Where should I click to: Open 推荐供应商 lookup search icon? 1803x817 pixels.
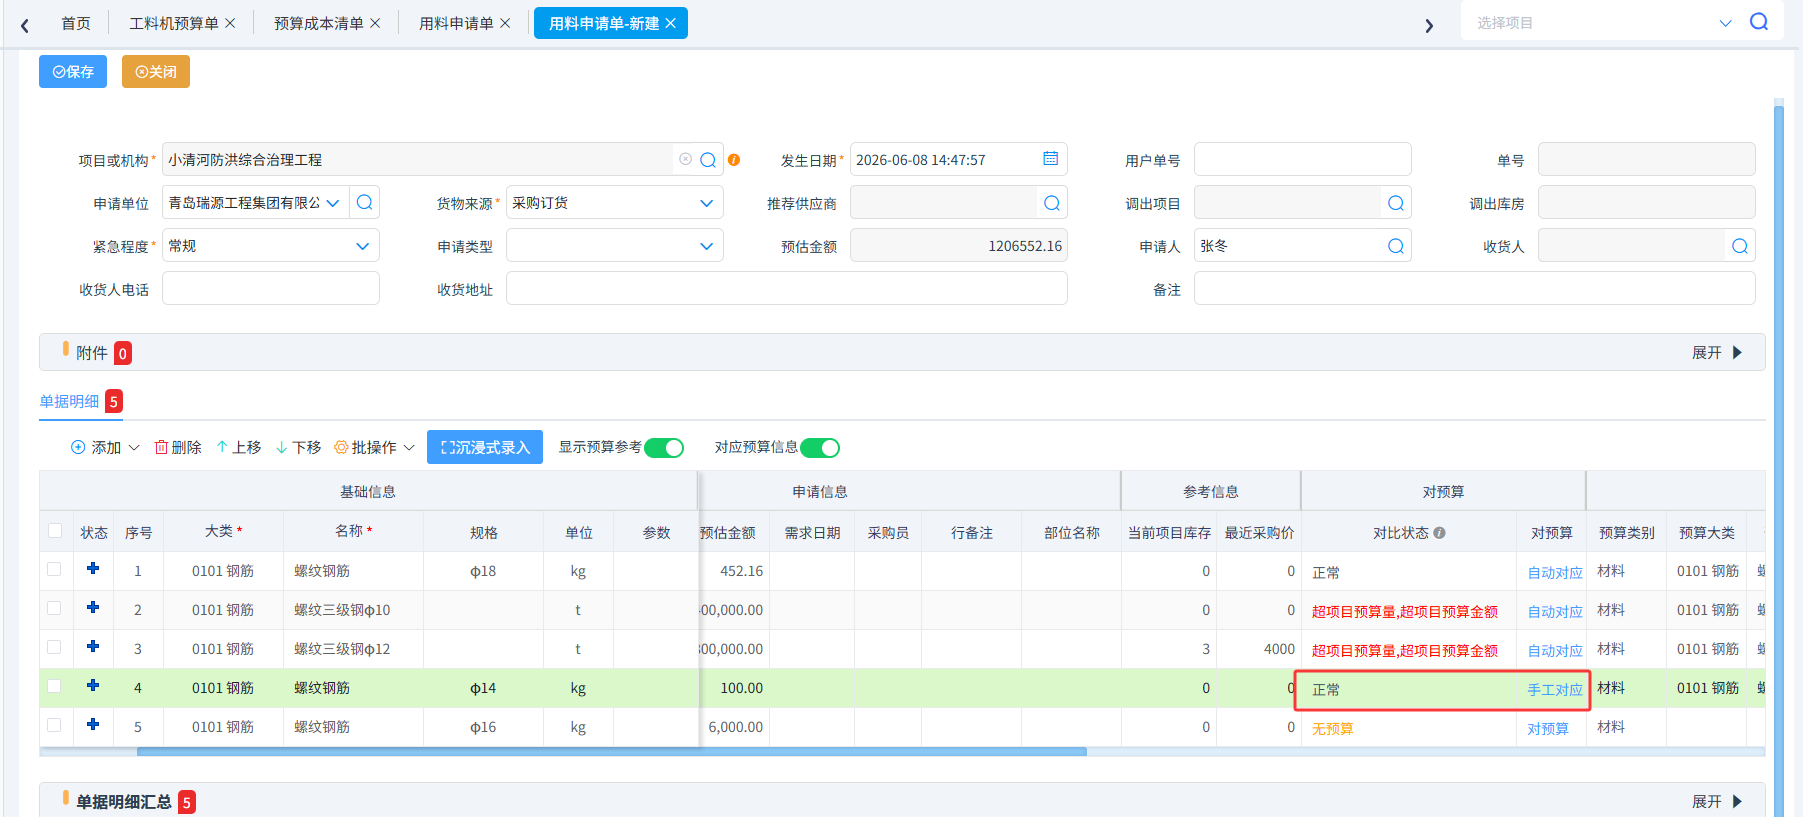1052,203
